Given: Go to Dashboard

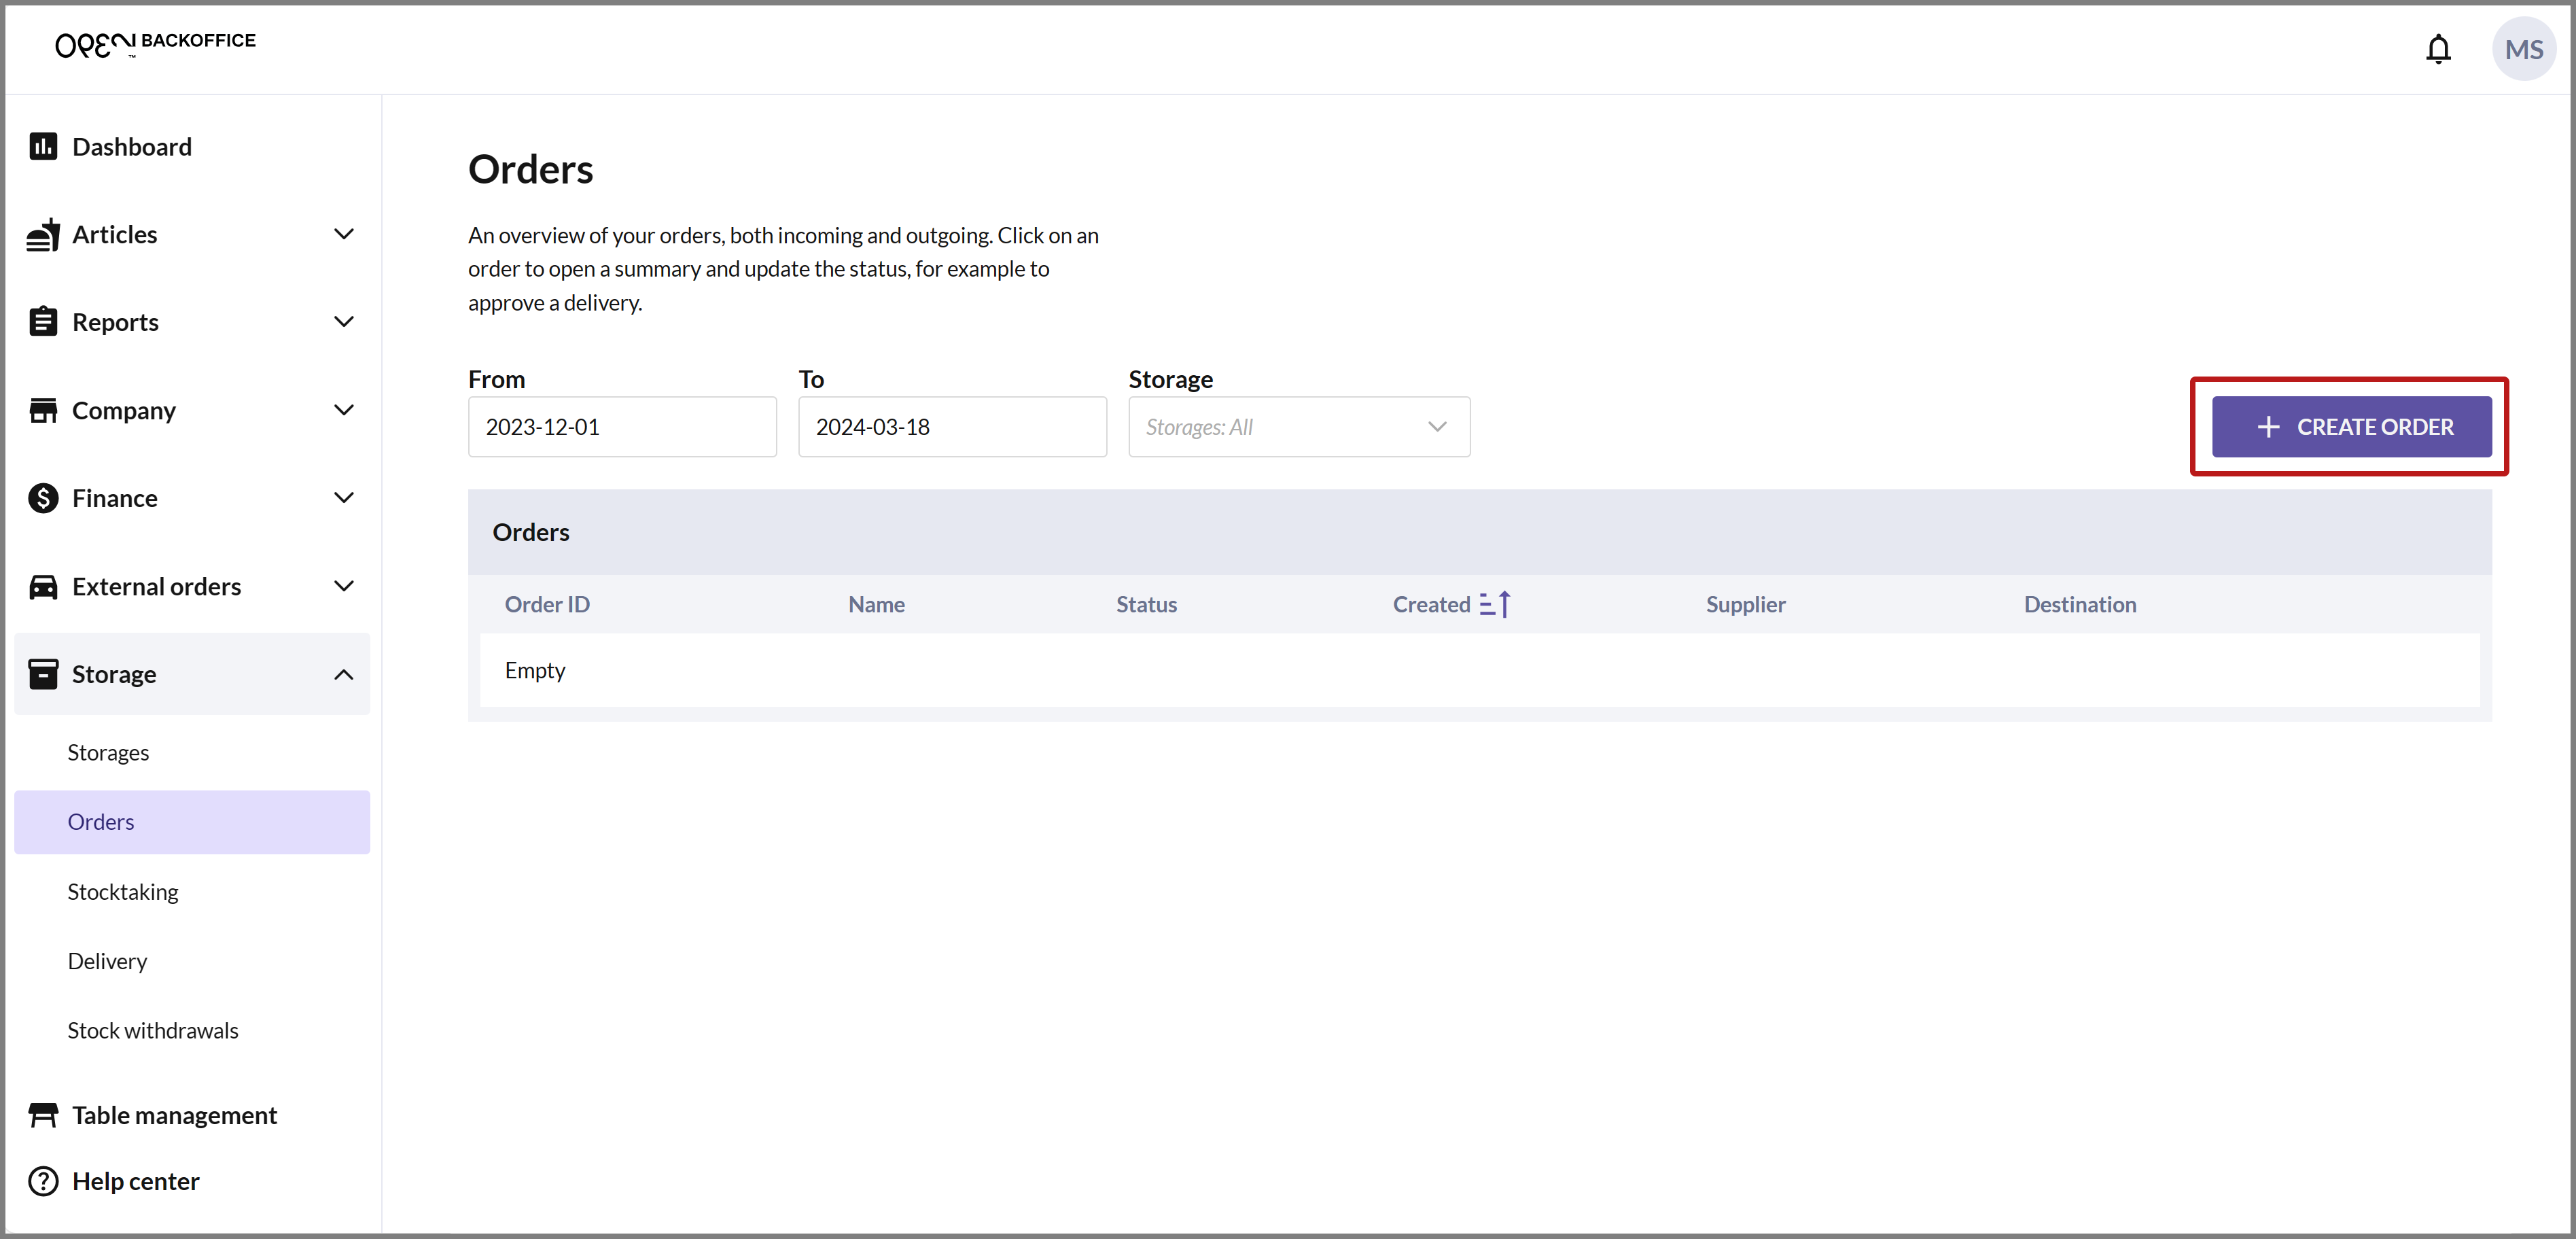Looking at the screenshot, I should tap(131, 147).
